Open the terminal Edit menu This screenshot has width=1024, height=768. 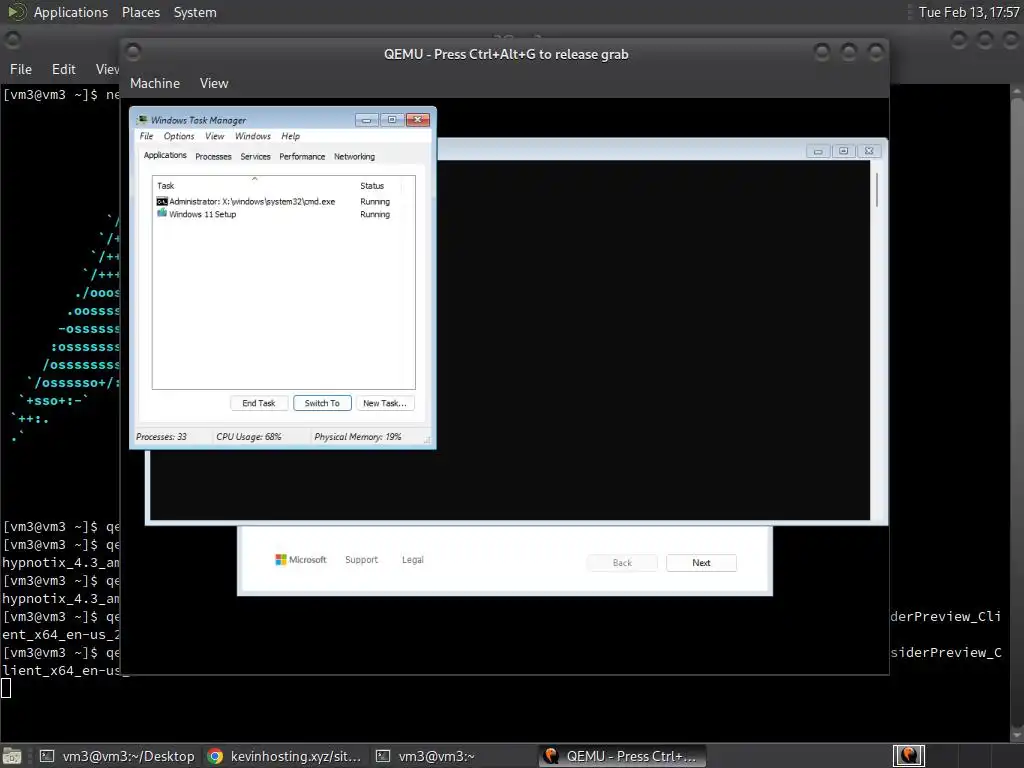click(x=63, y=69)
